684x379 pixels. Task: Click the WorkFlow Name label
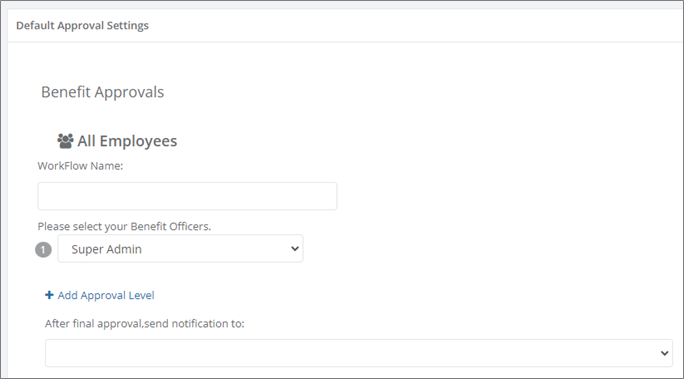click(80, 166)
